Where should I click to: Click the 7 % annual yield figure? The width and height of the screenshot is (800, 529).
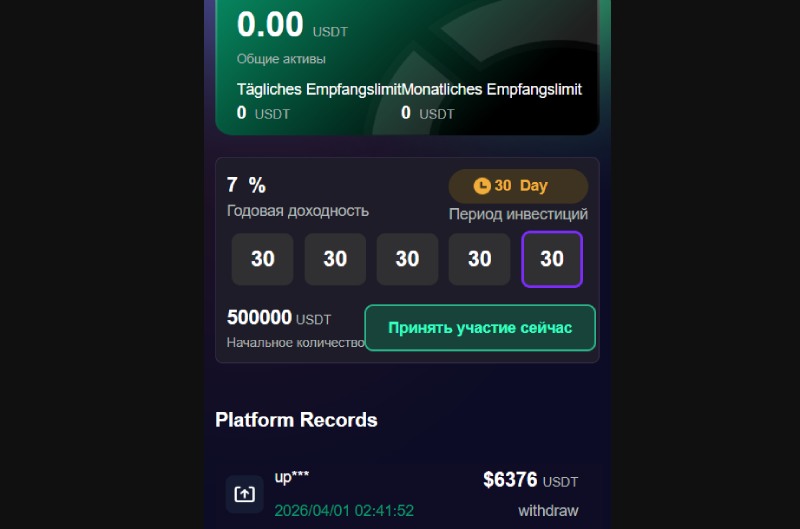tap(246, 185)
